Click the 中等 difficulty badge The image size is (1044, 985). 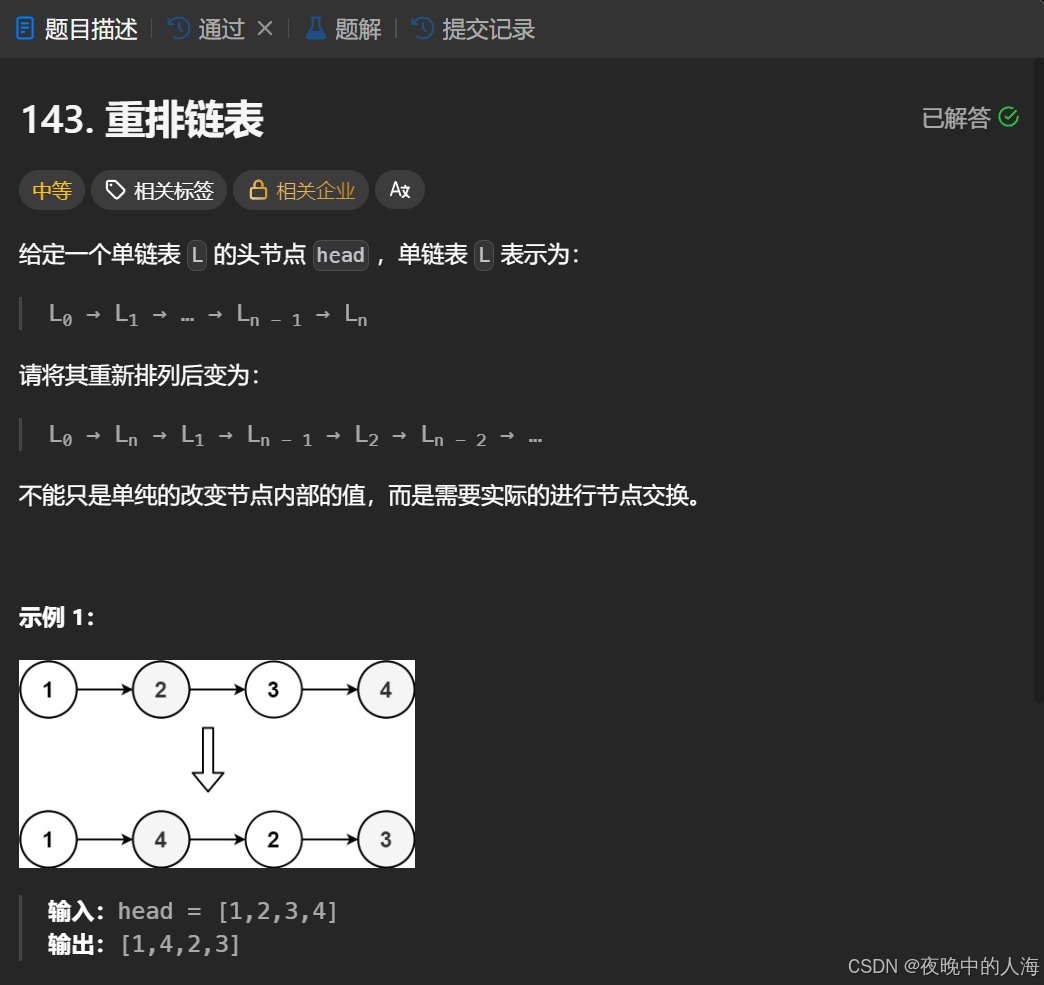[x=51, y=190]
